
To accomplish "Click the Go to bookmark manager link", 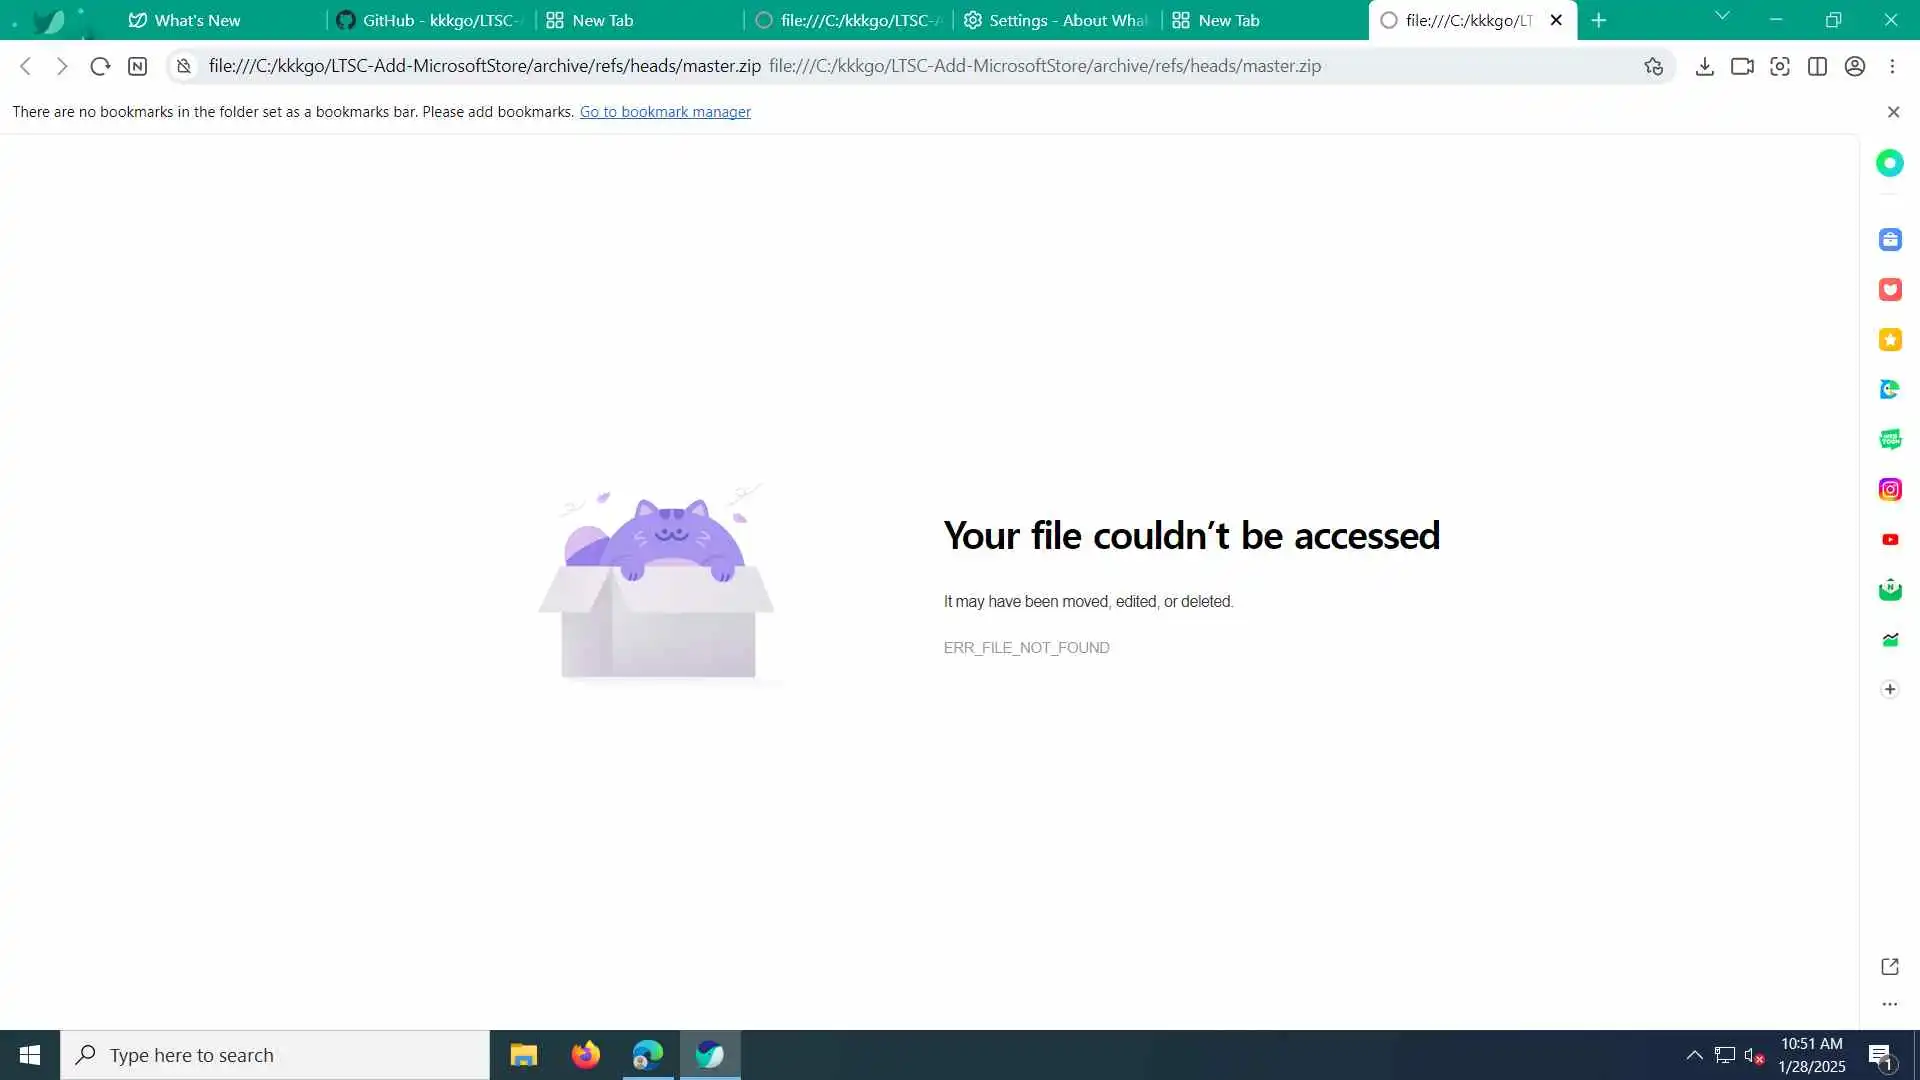I will [x=665, y=112].
